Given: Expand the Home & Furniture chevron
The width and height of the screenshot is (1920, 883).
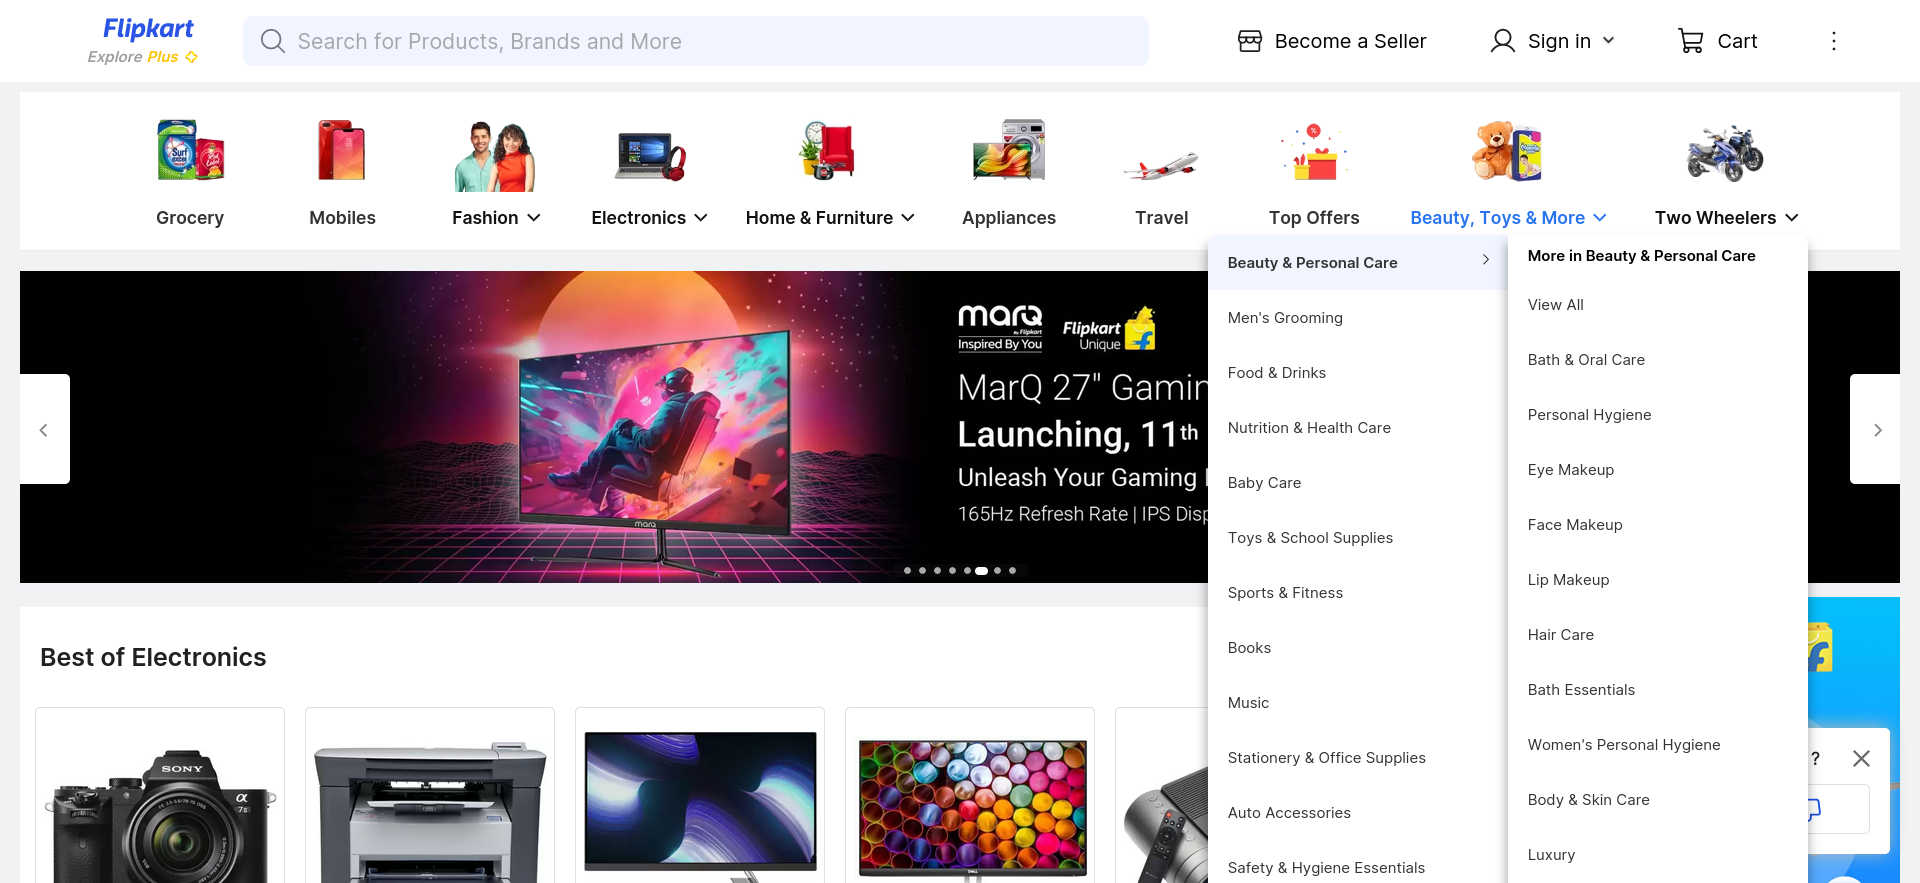Looking at the screenshot, I should [x=908, y=218].
